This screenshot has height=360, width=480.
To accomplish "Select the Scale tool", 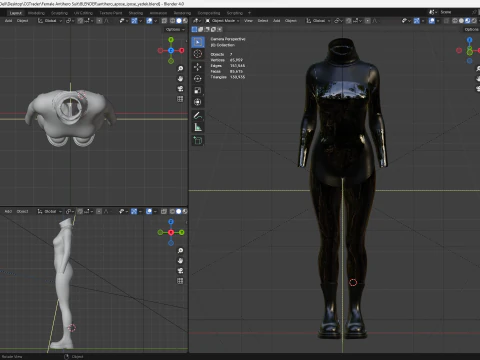I will click(x=198, y=90).
